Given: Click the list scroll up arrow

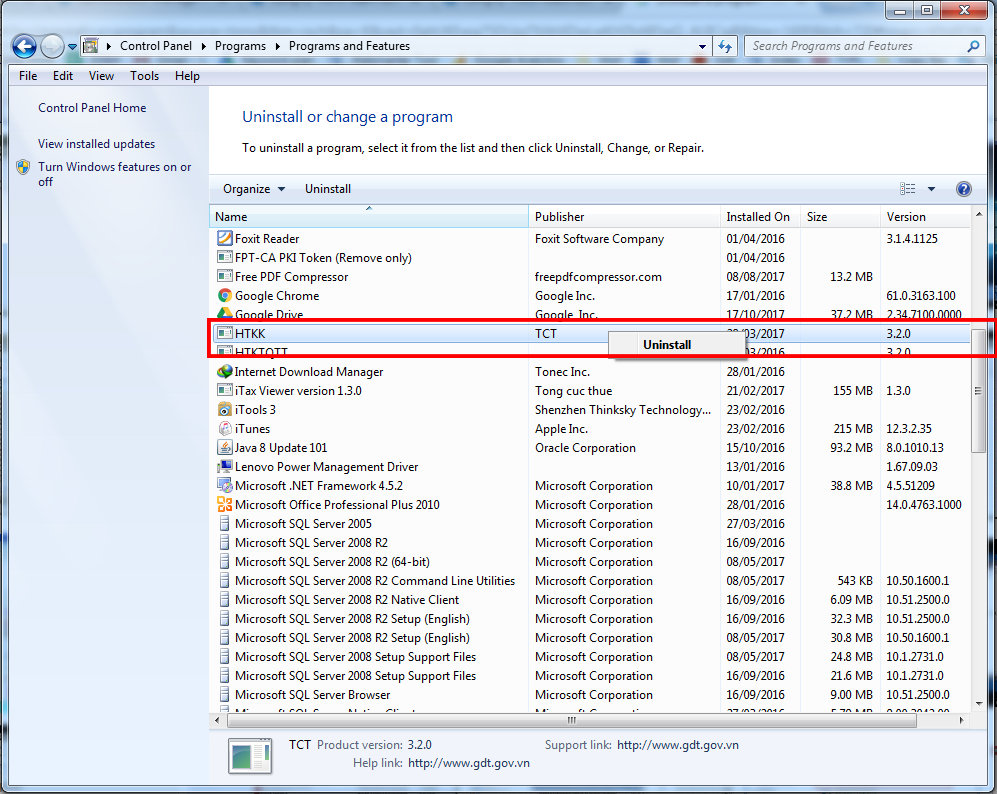Looking at the screenshot, I should point(979,214).
